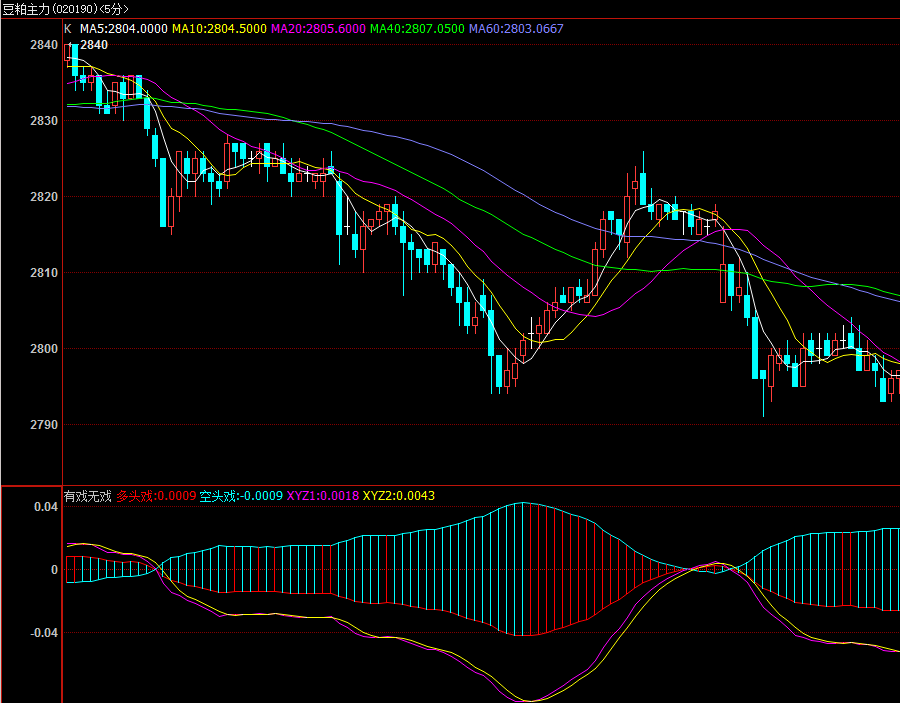The height and width of the screenshot is (703, 900).
Task: Select the 多头戏:0.0009 indicator value
Action: [156, 496]
